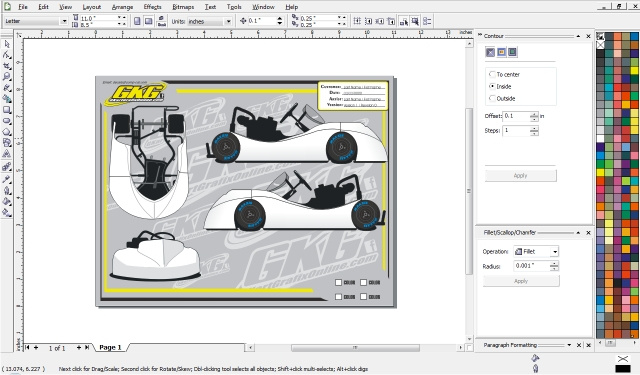Set page orientation to Portrait
Viewport: 640px width, 375px height.
[137, 21]
